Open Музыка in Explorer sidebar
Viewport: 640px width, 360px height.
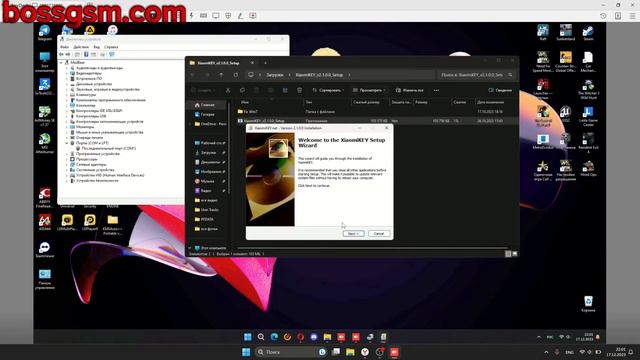pyautogui.click(x=208, y=181)
